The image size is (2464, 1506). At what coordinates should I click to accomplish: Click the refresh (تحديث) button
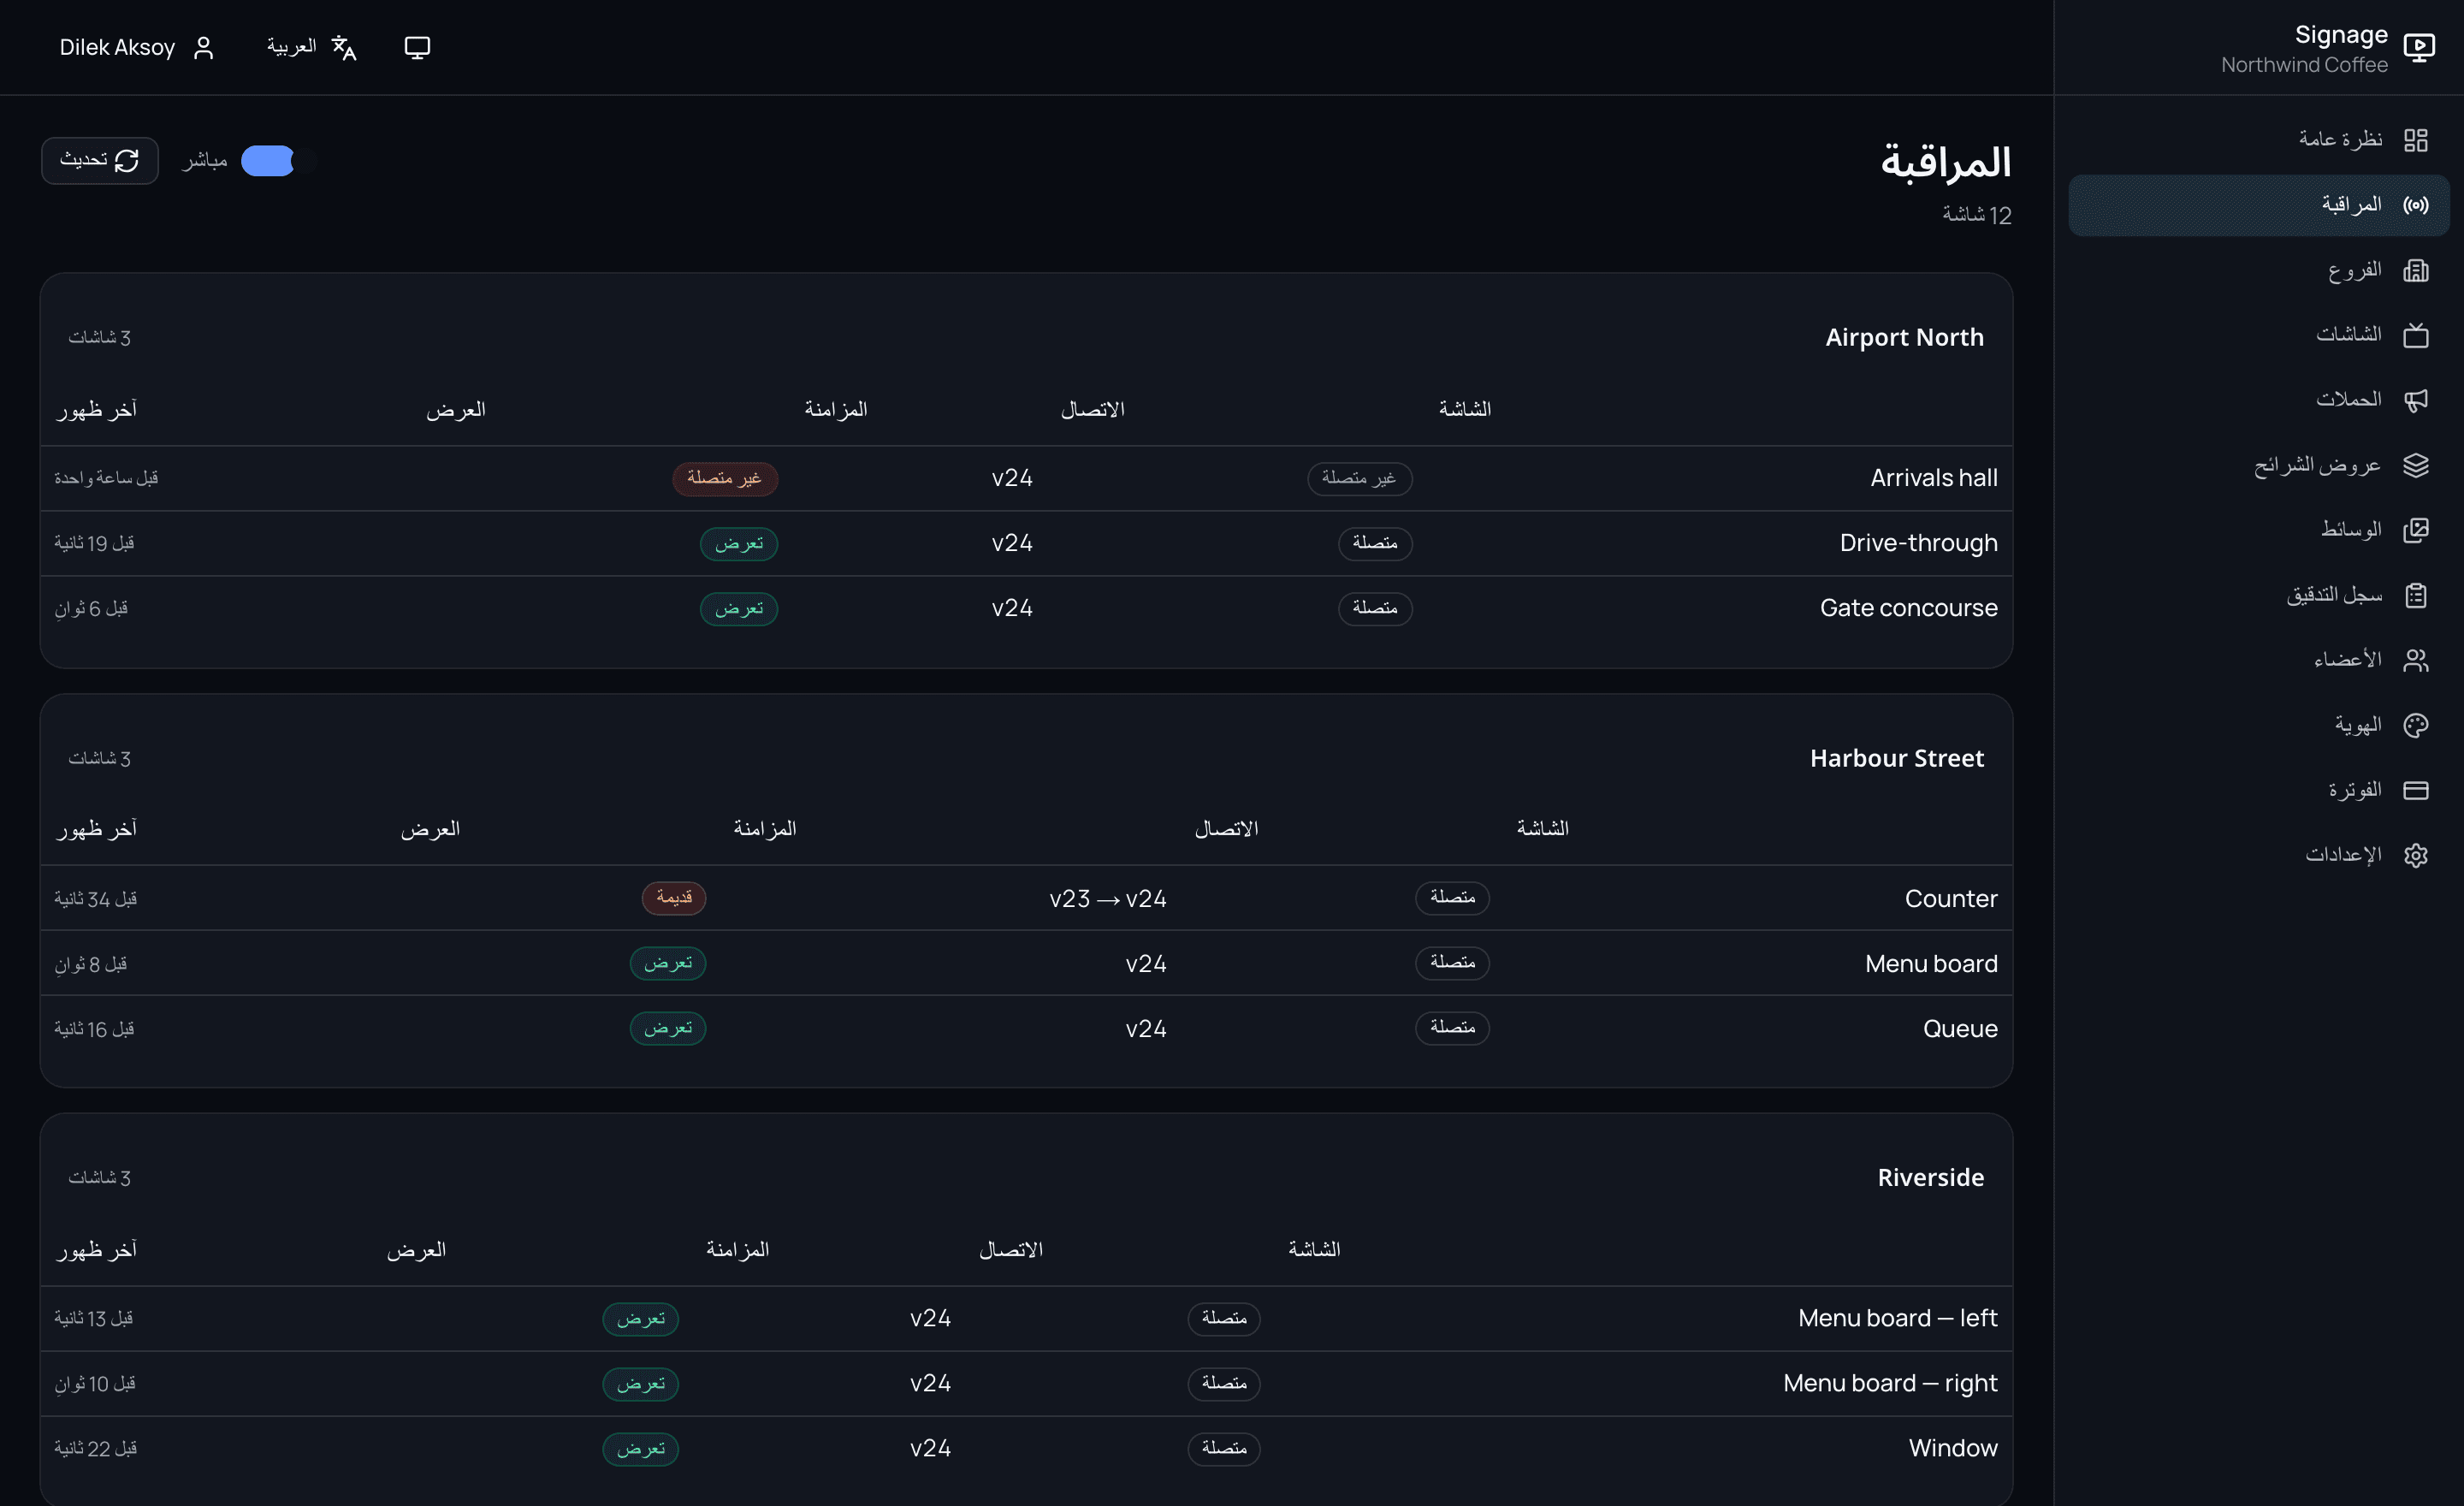click(100, 161)
